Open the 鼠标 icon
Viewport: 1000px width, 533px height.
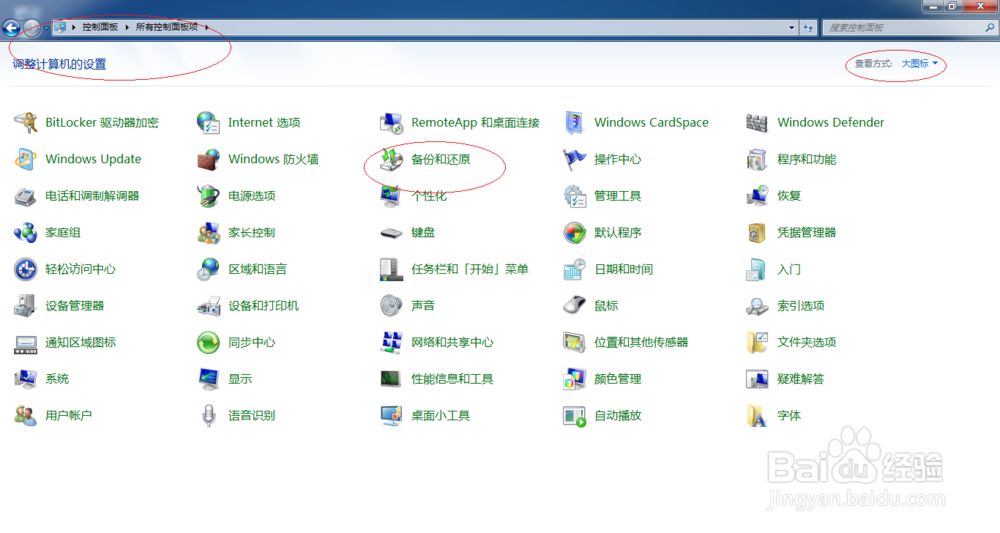(x=574, y=306)
